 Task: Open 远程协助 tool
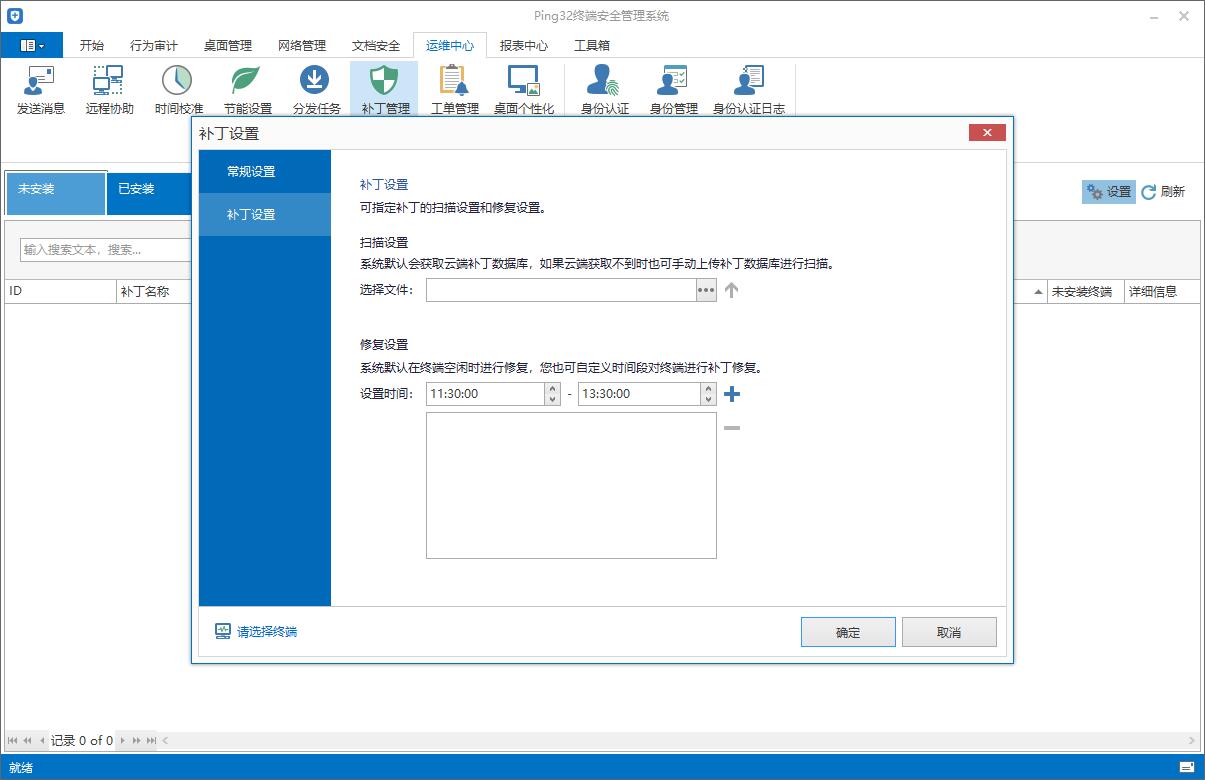click(109, 89)
